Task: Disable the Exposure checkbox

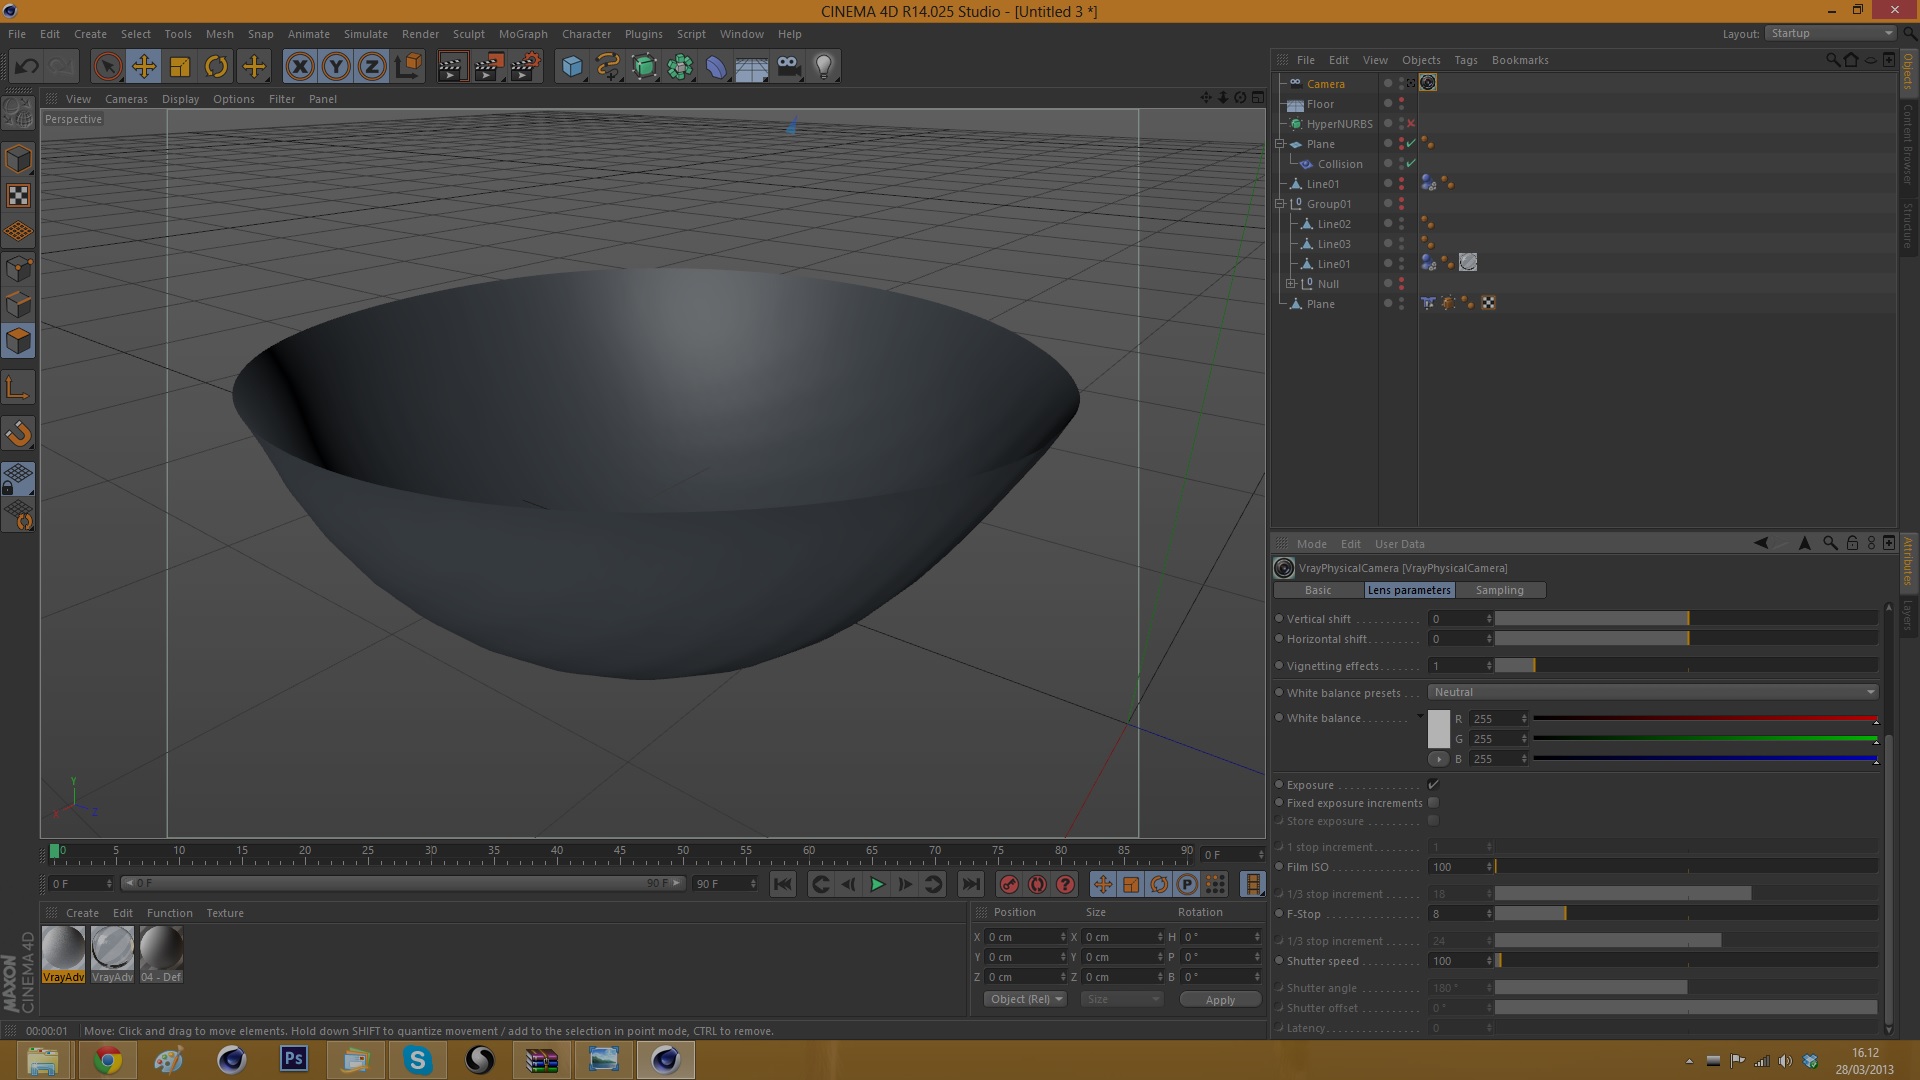Action: tap(1433, 785)
